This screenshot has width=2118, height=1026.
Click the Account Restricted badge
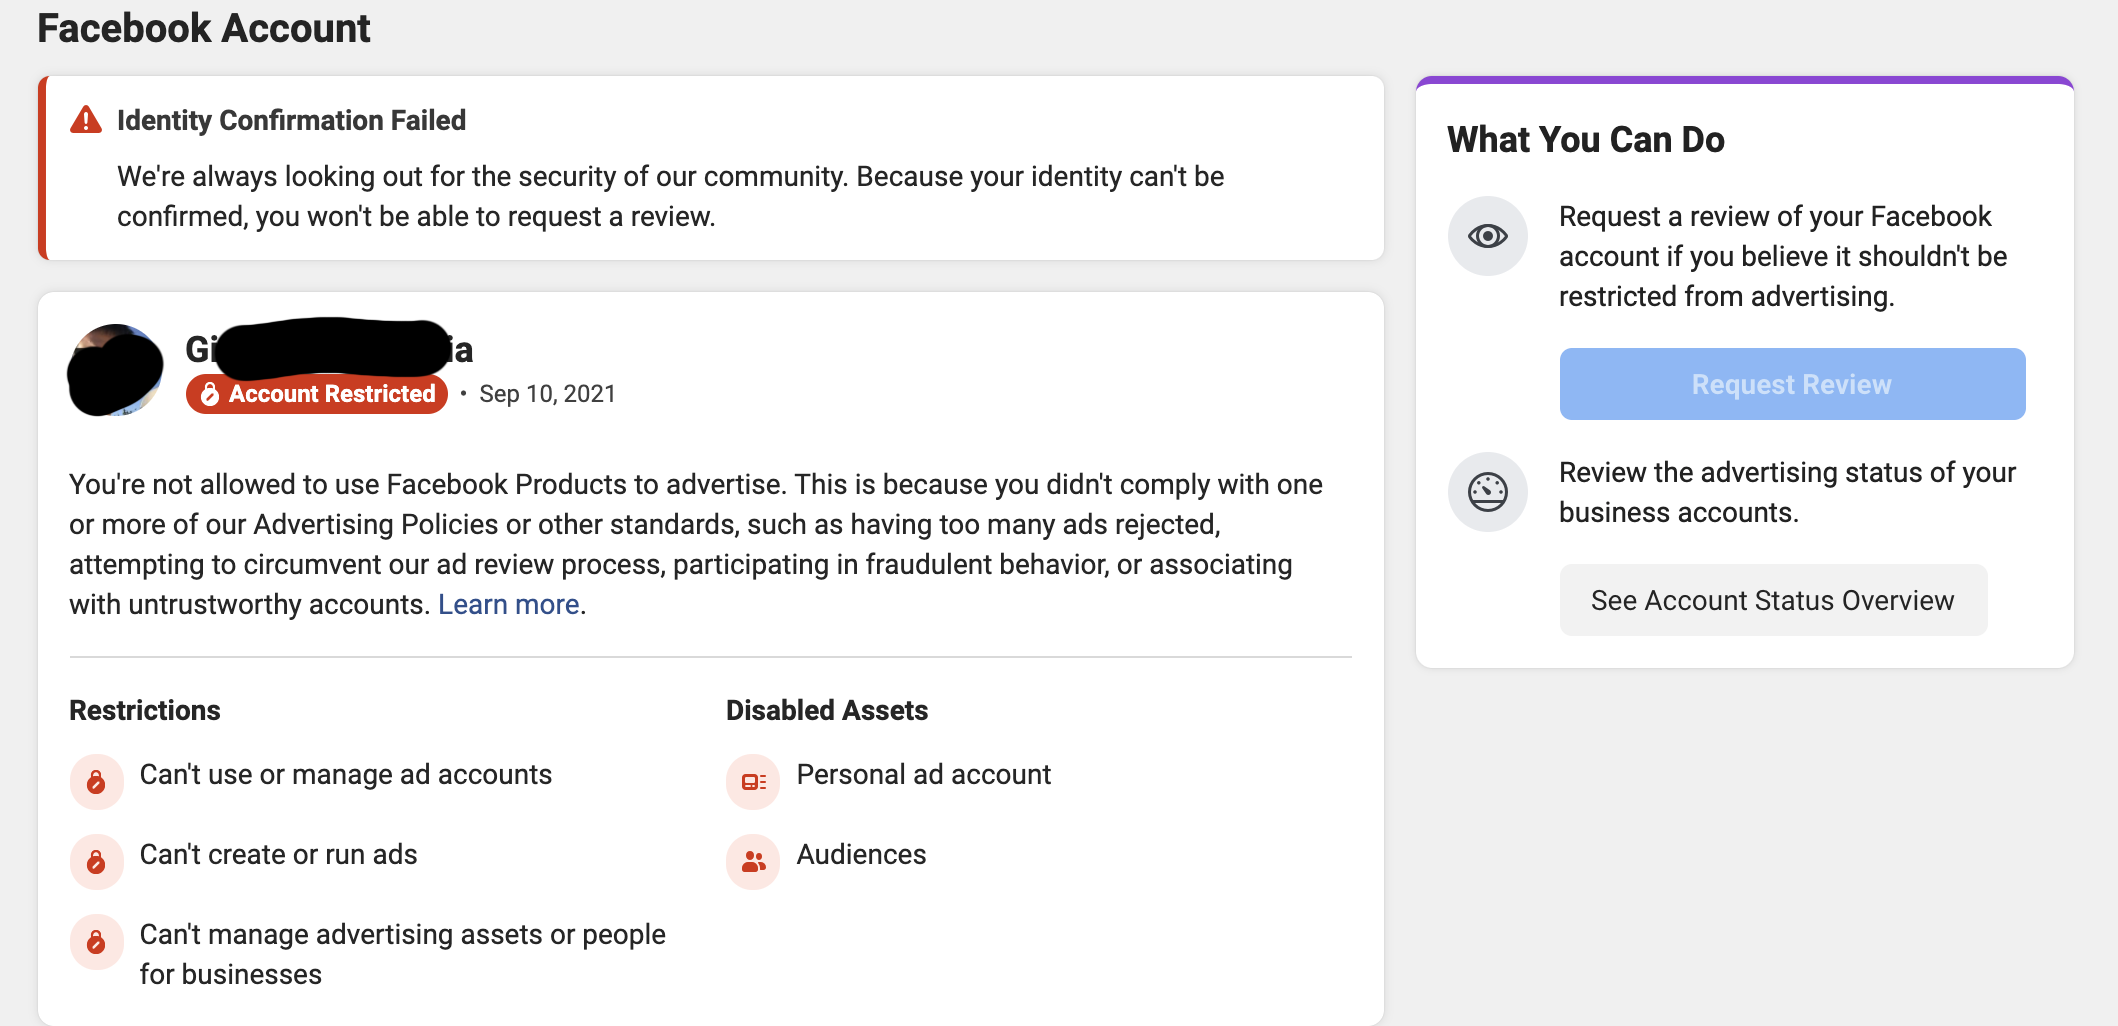(317, 394)
